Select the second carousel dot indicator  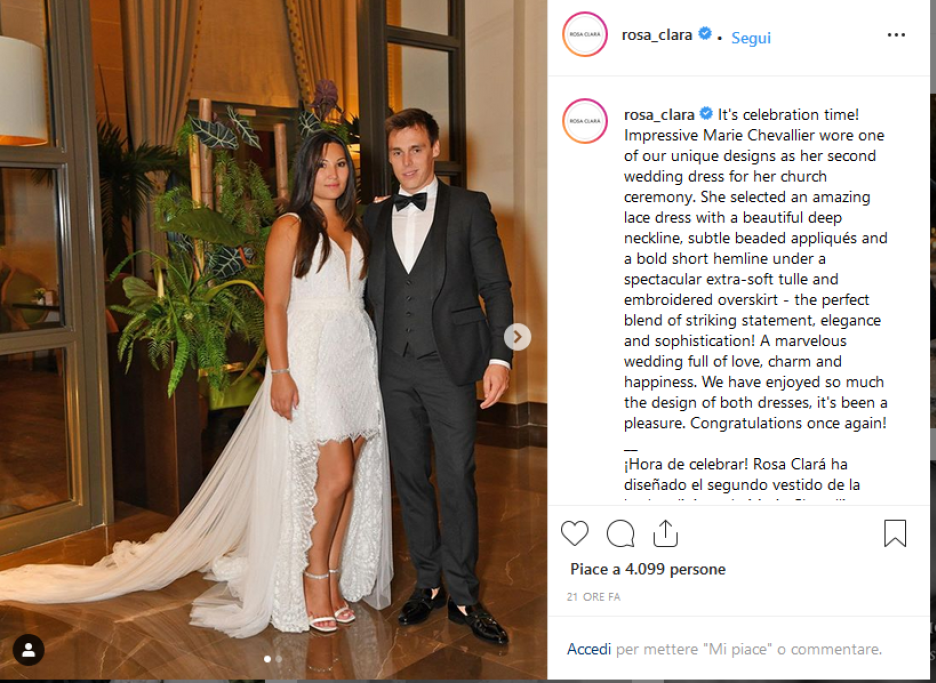click(x=279, y=659)
